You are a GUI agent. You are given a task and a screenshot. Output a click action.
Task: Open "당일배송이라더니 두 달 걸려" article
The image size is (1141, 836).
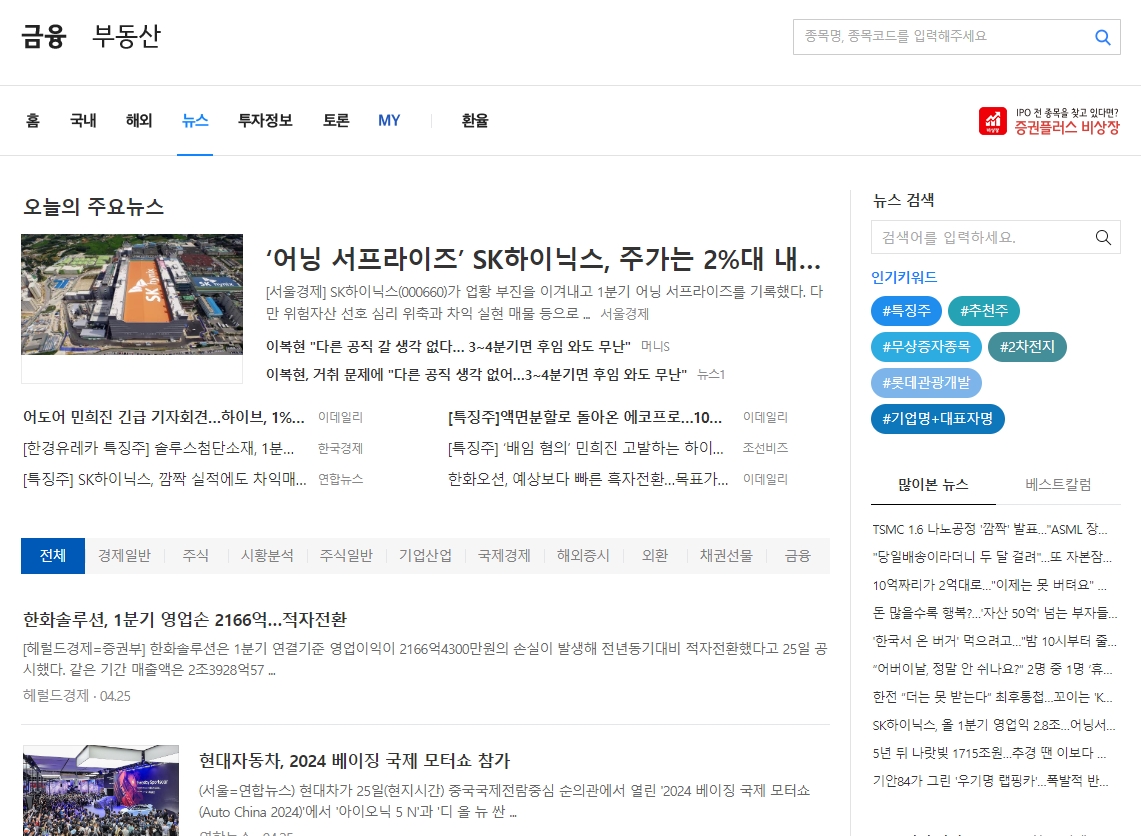993,557
